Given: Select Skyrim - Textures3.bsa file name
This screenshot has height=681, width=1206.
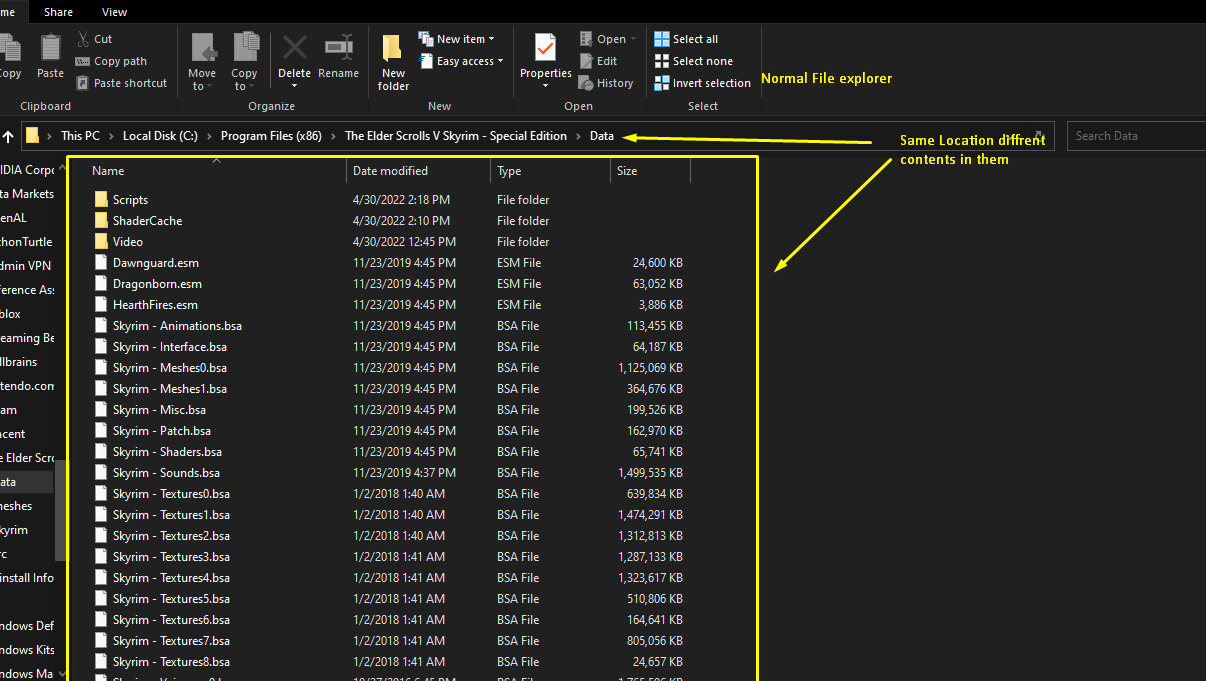Looking at the screenshot, I should pyautogui.click(x=171, y=557).
